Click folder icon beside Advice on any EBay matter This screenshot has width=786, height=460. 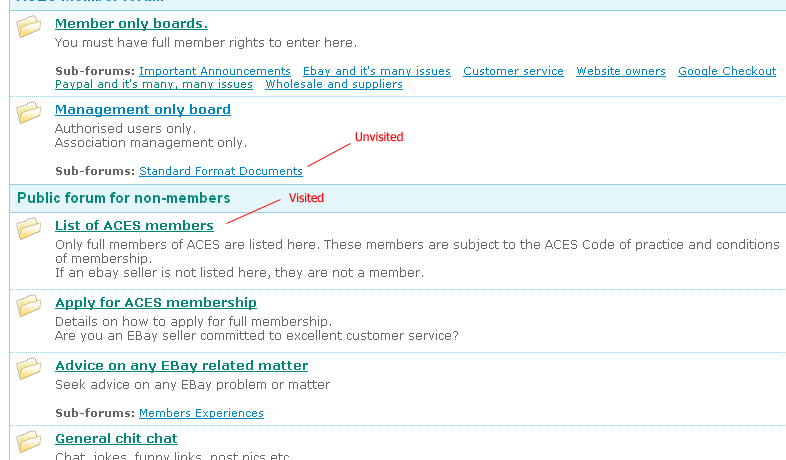29,369
